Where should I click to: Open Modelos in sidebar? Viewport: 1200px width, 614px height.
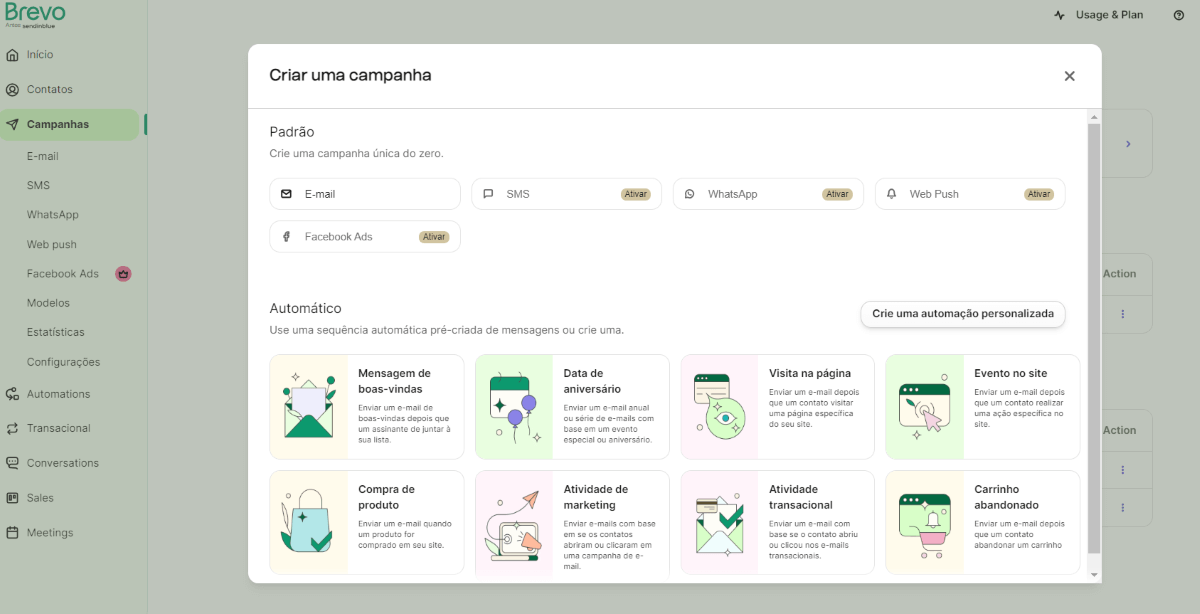[x=48, y=303]
